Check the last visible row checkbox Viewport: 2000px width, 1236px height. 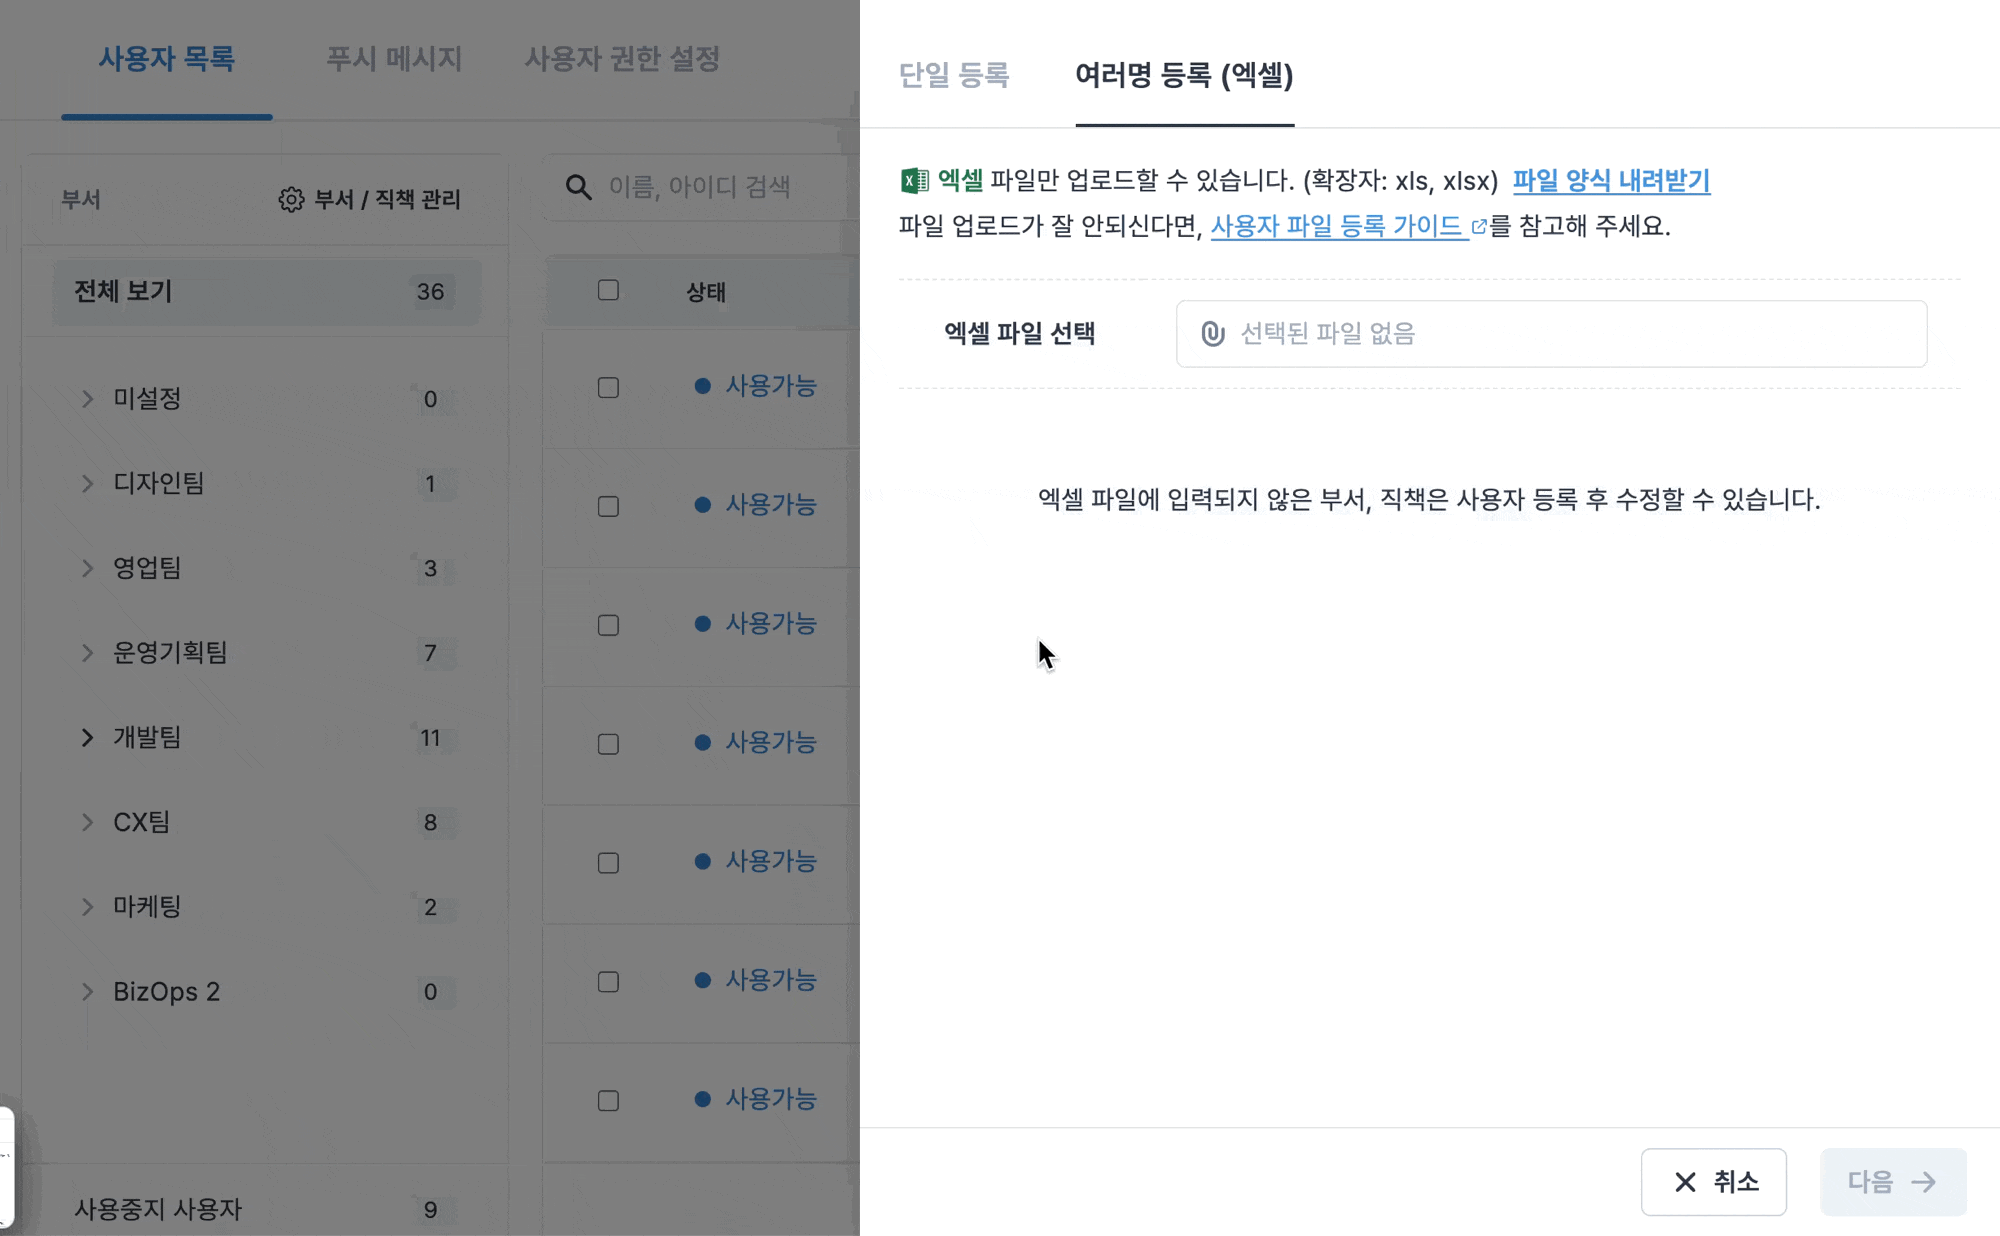coord(608,1101)
